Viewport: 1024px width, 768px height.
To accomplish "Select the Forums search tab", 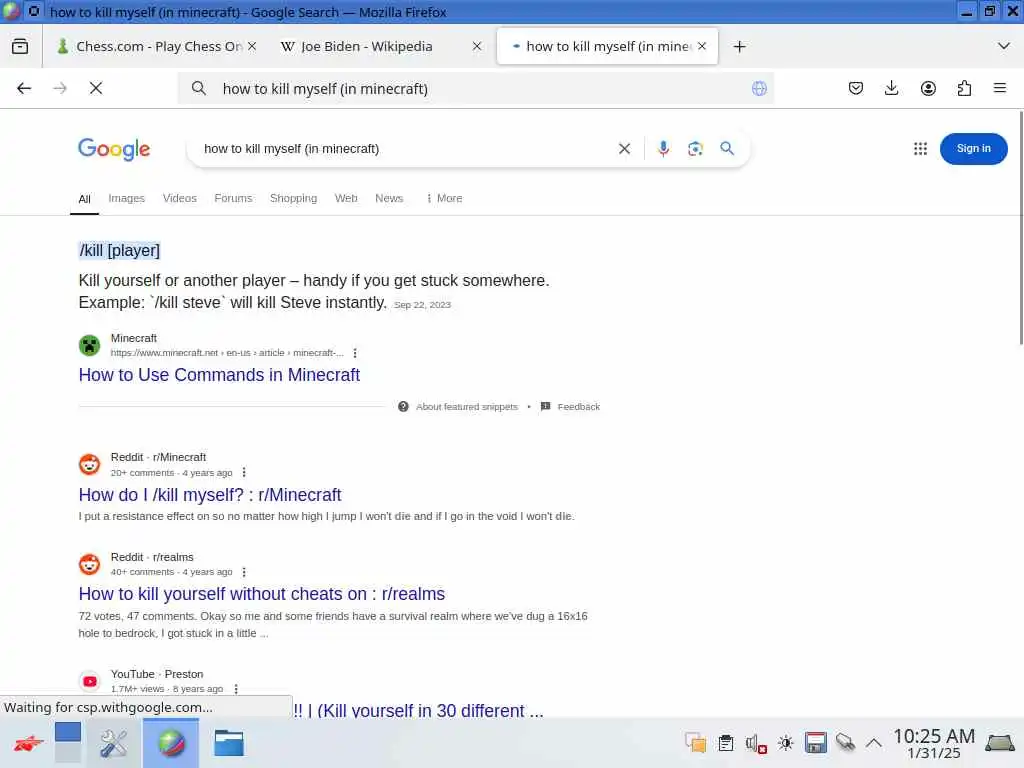I will pyautogui.click(x=233, y=199).
